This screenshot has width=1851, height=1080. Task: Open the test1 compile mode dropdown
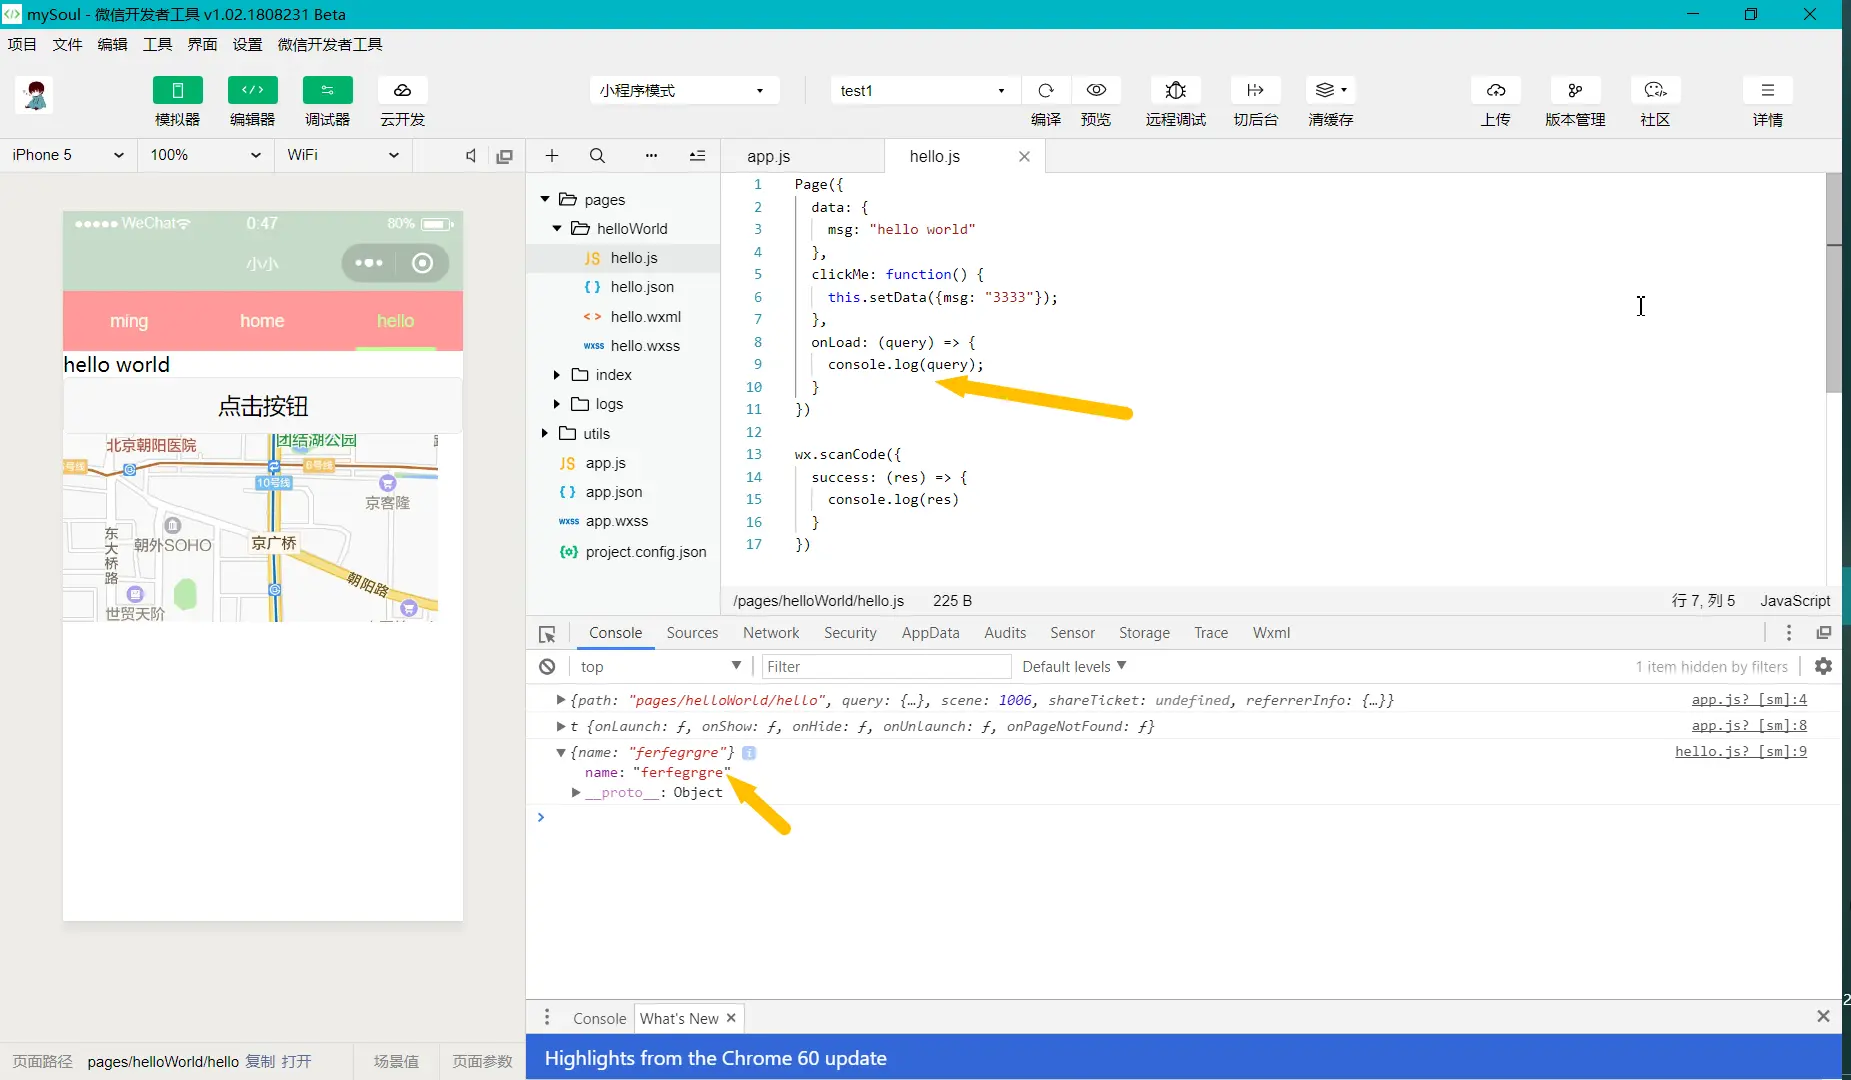point(924,91)
